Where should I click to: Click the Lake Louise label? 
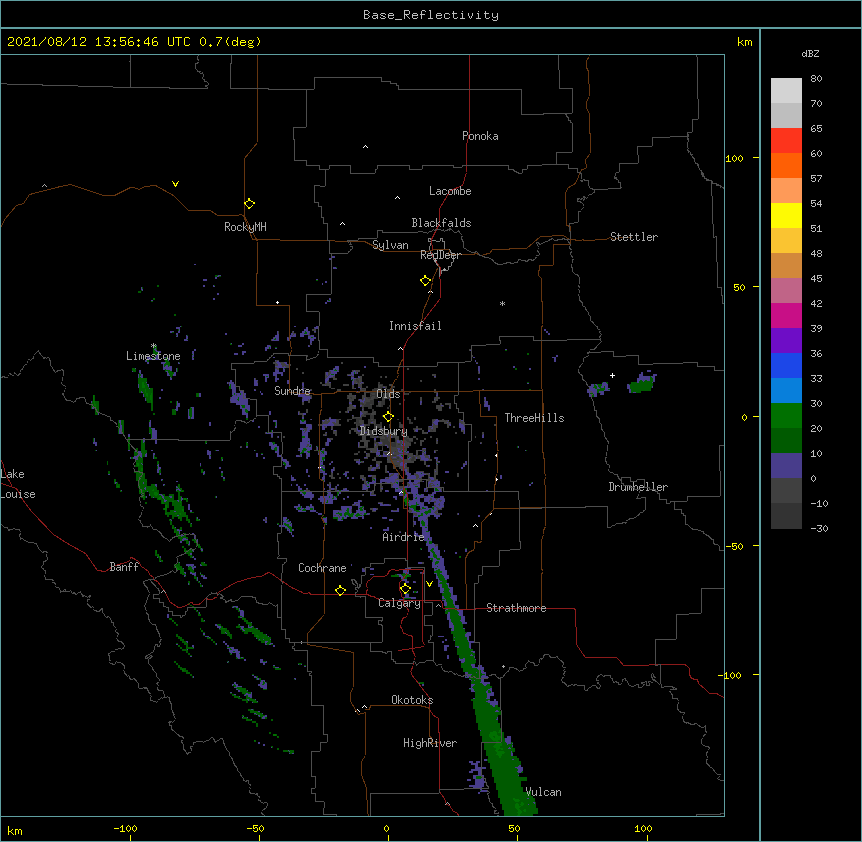point(18,484)
